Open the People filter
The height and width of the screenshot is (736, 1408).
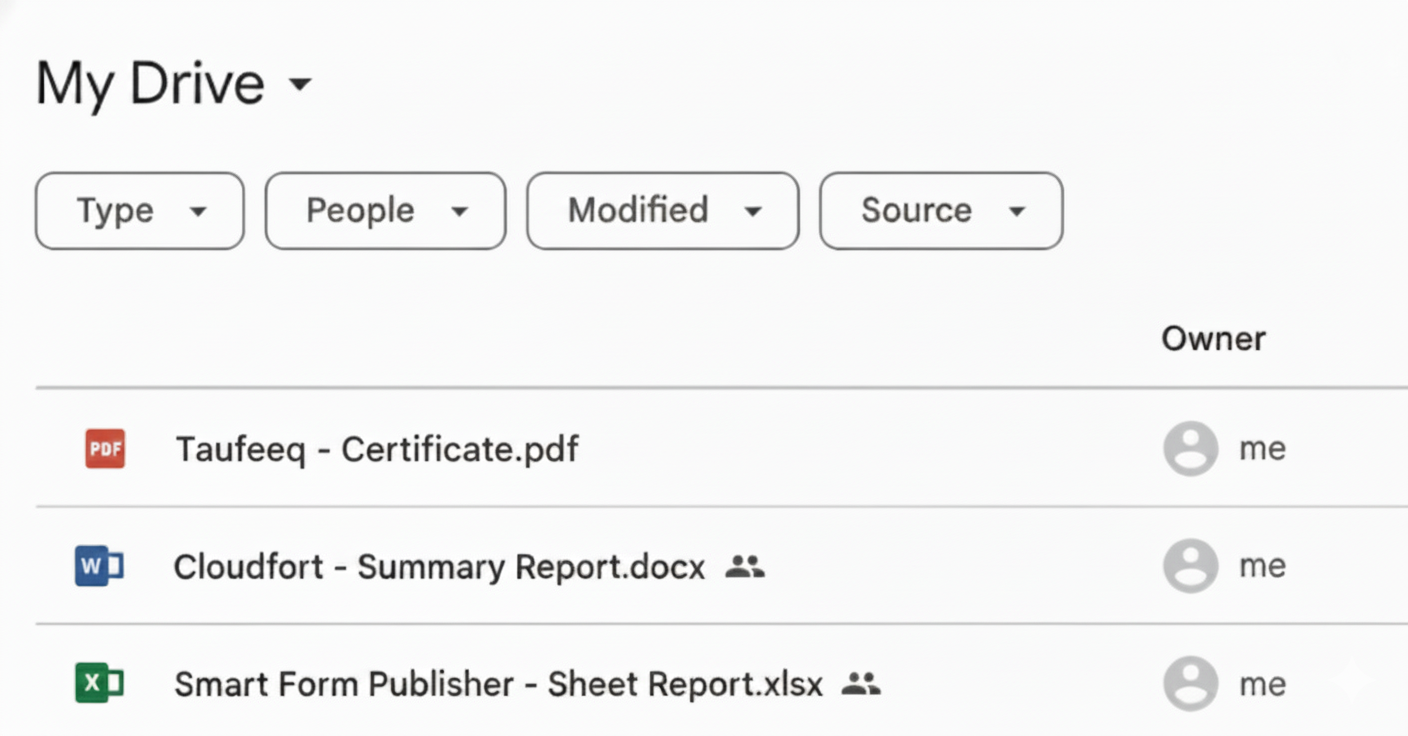coord(385,211)
